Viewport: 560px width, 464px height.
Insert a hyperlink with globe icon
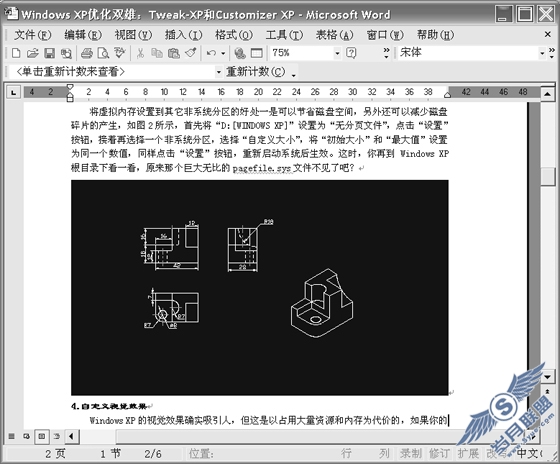(x=240, y=53)
